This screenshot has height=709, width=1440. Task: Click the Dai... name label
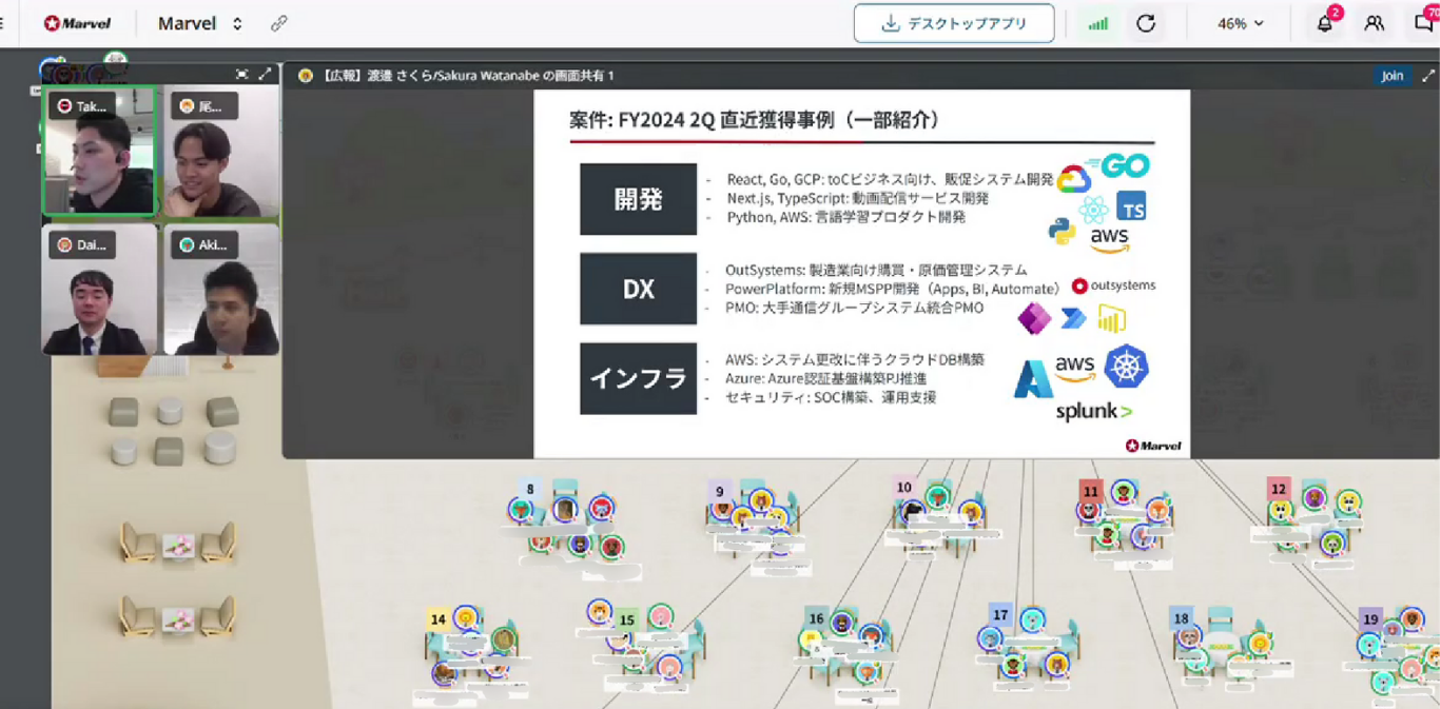point(83,244)
